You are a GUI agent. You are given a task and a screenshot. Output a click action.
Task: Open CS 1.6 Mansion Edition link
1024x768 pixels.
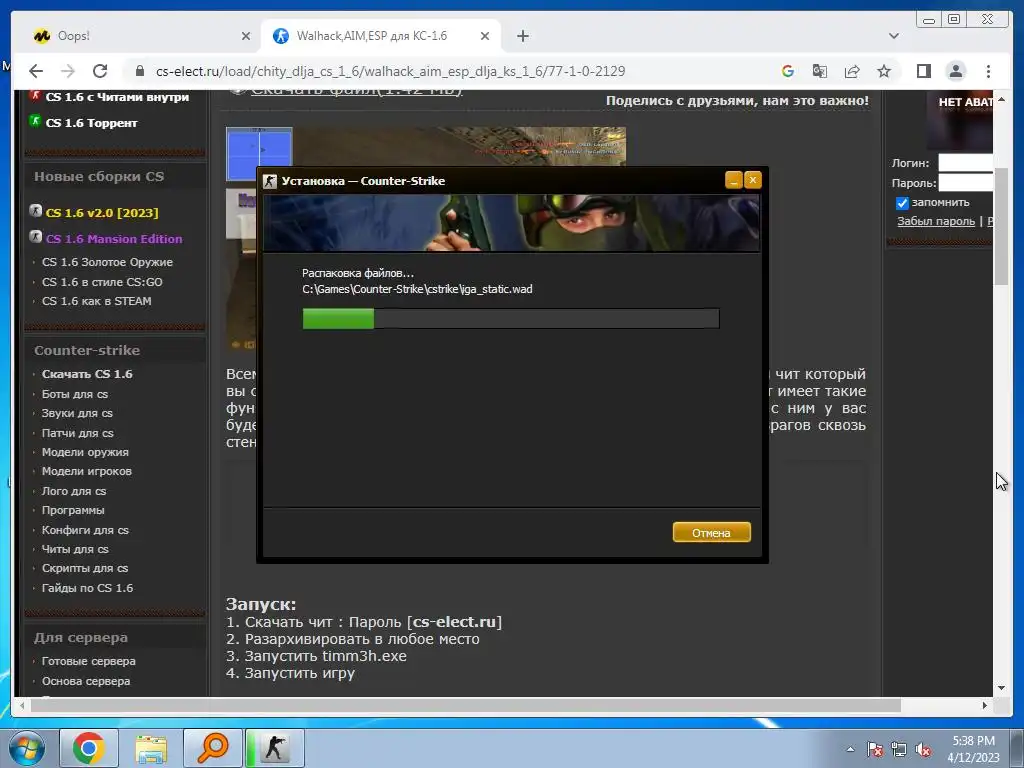pos(114,239)
